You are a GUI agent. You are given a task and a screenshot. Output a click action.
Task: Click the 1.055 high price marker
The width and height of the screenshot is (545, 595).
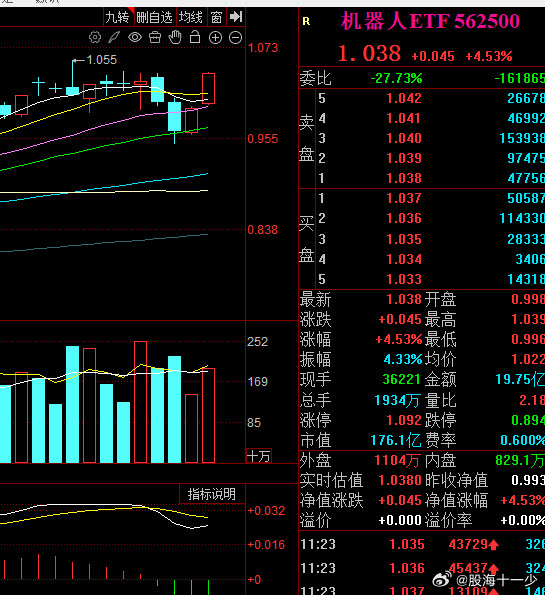101,60
